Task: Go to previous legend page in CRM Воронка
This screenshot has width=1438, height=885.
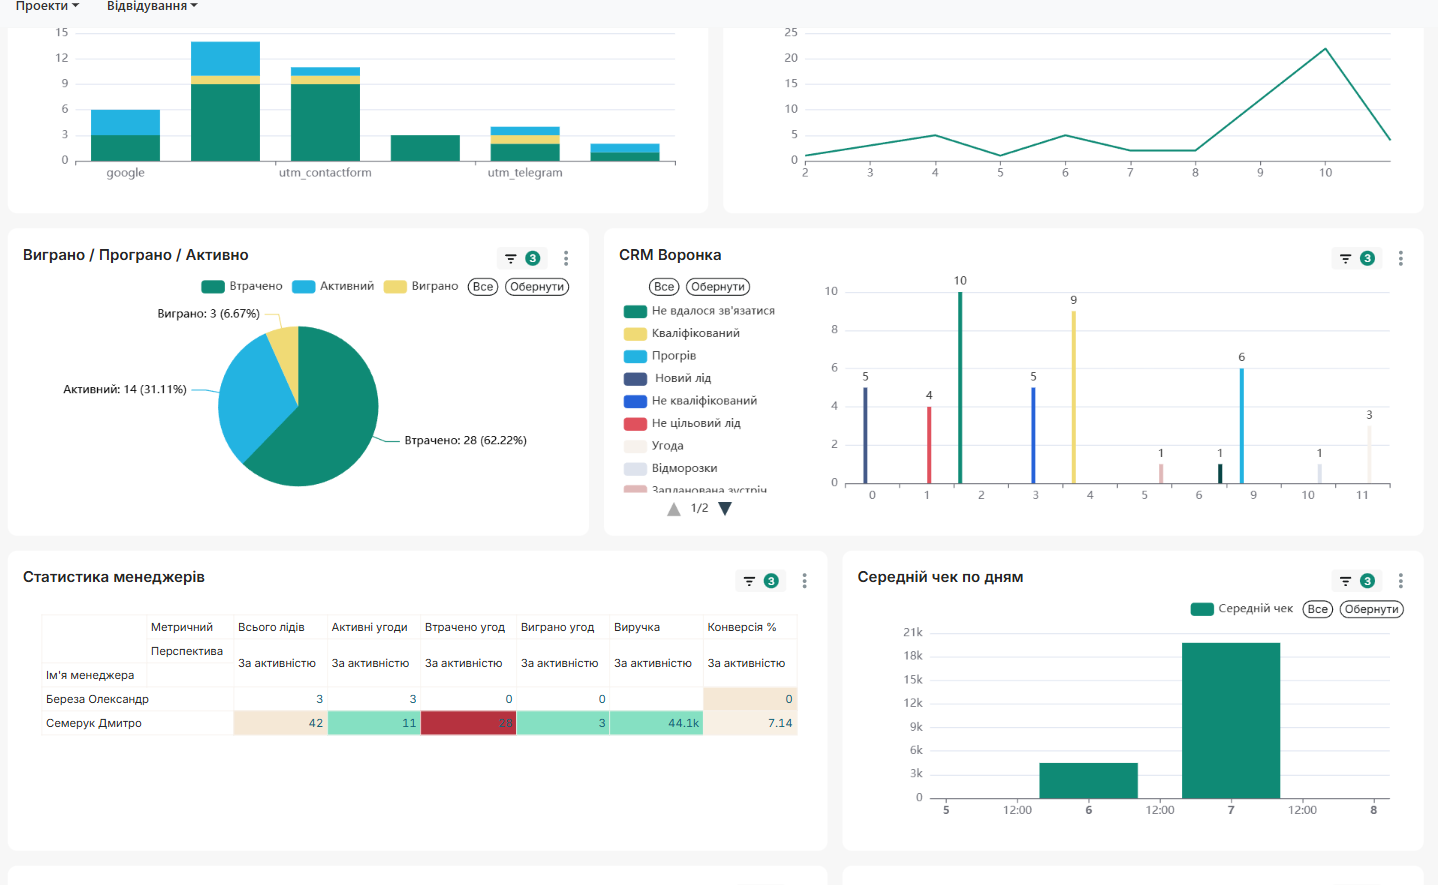Action: tap(674, 509)
